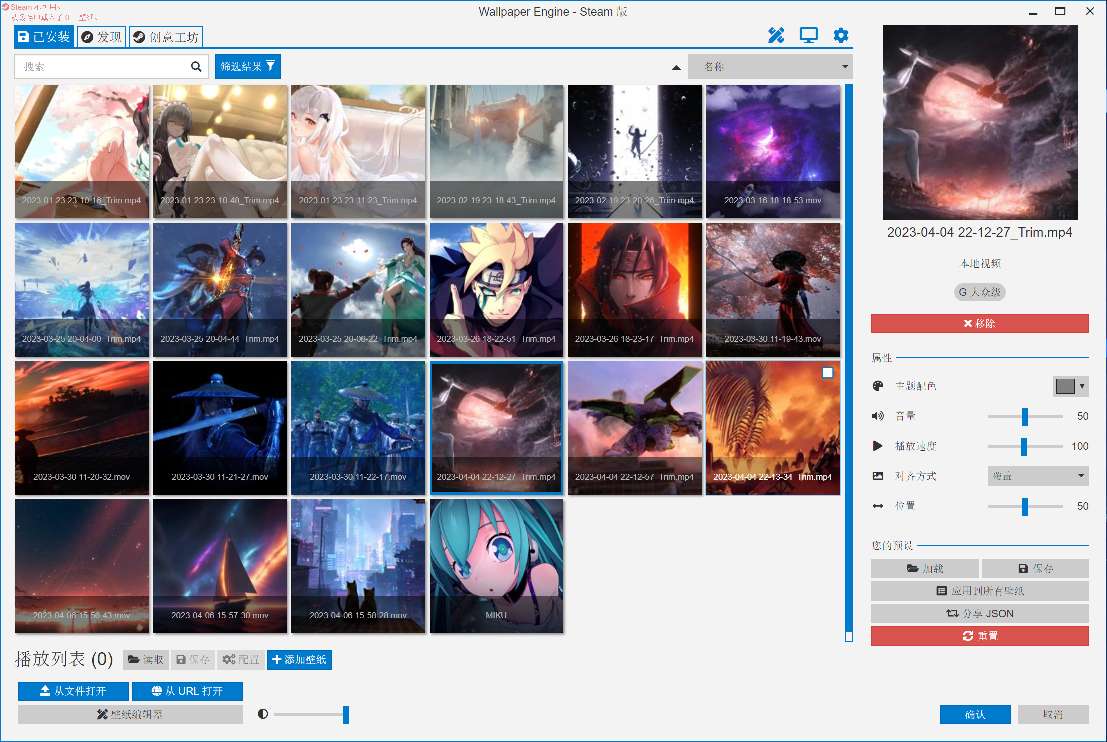Viewport: 1107px width, 742px height.
Task: Click the volume speaker icon
Action: point(878,416)
